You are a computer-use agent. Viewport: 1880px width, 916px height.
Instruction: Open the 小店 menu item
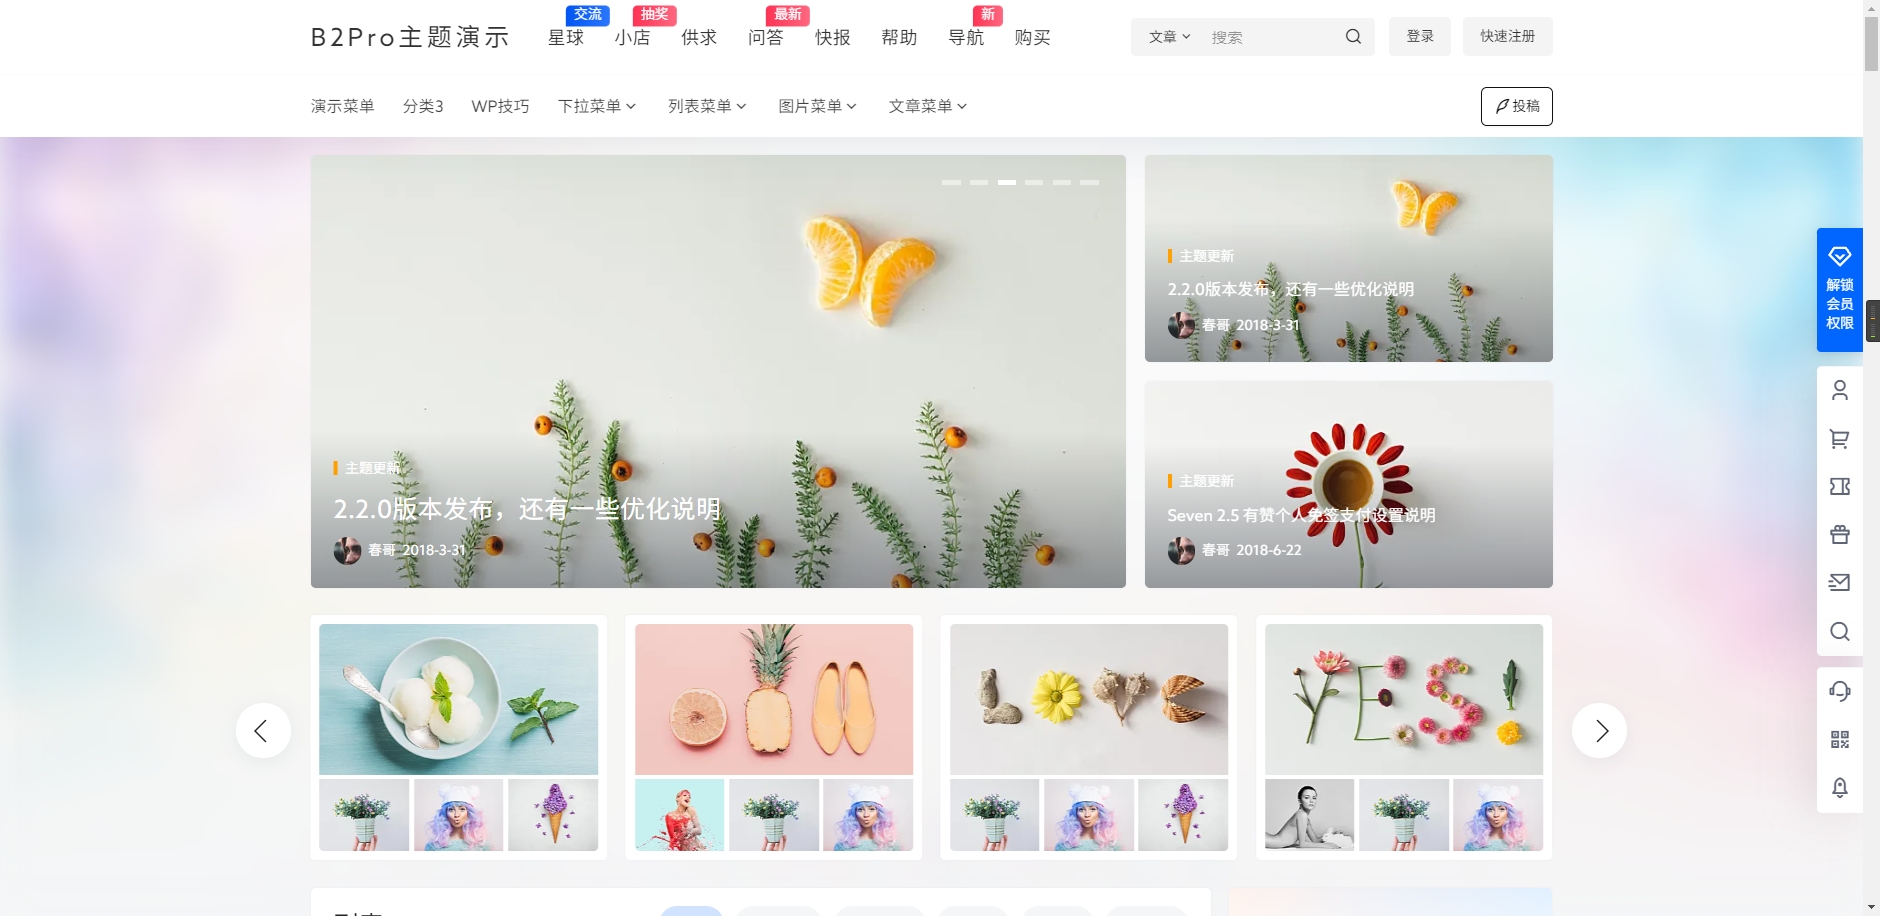[x=633, y=38]
